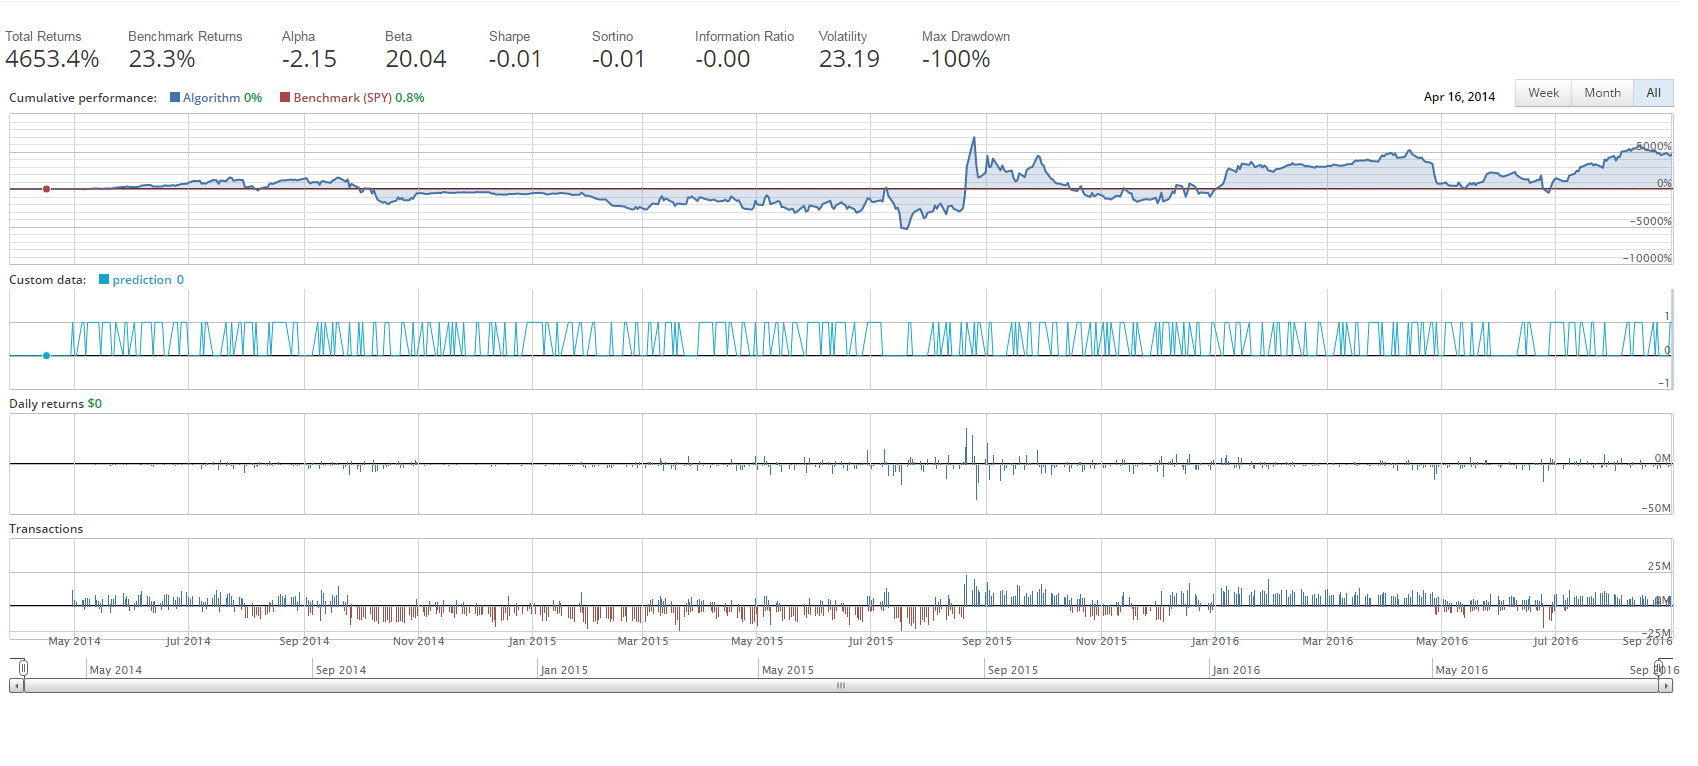Click the Jan 2015 navigator label
This screenshot has width=1698, height=766.
pyautogui.click(x=564, y=670)
